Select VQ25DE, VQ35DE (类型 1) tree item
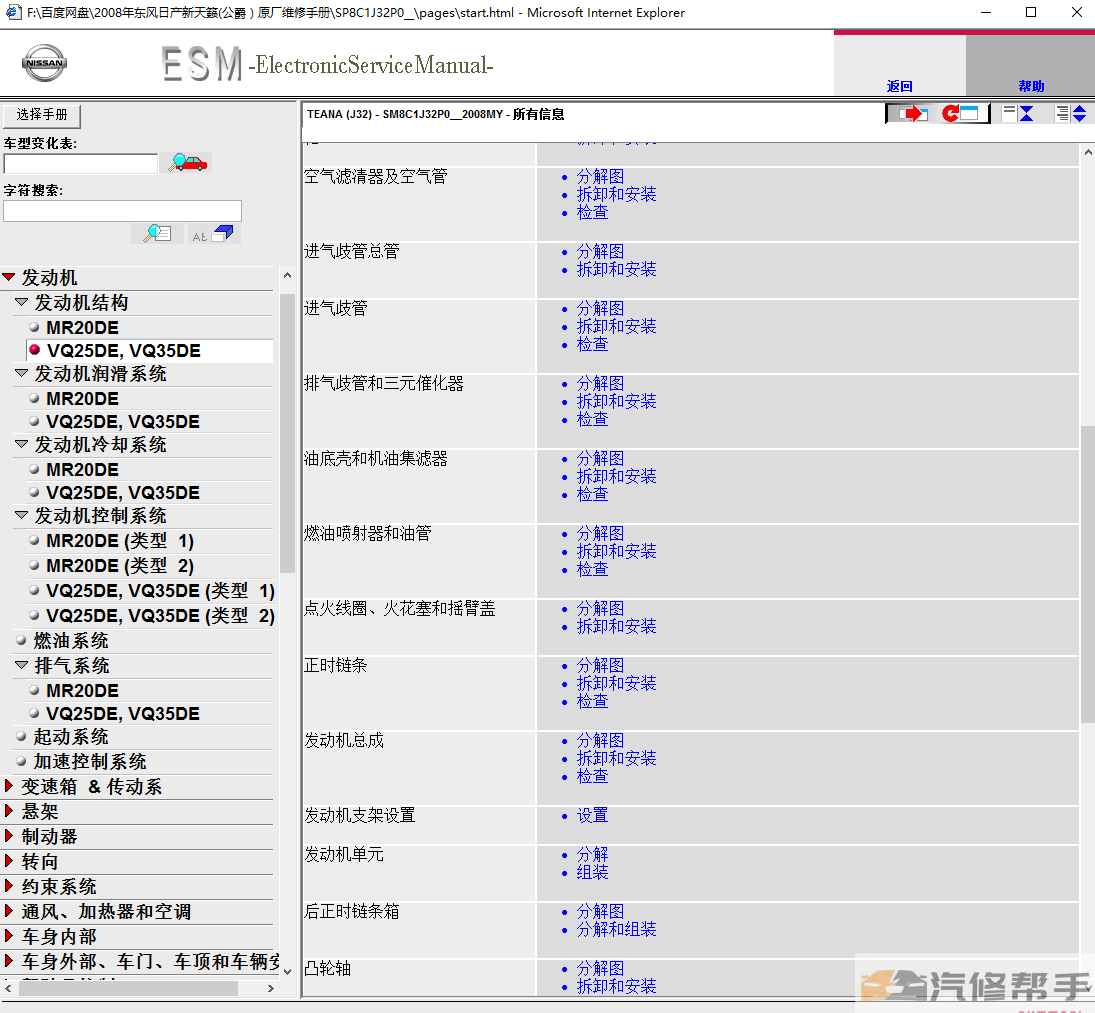 click(x=161, y=591)
